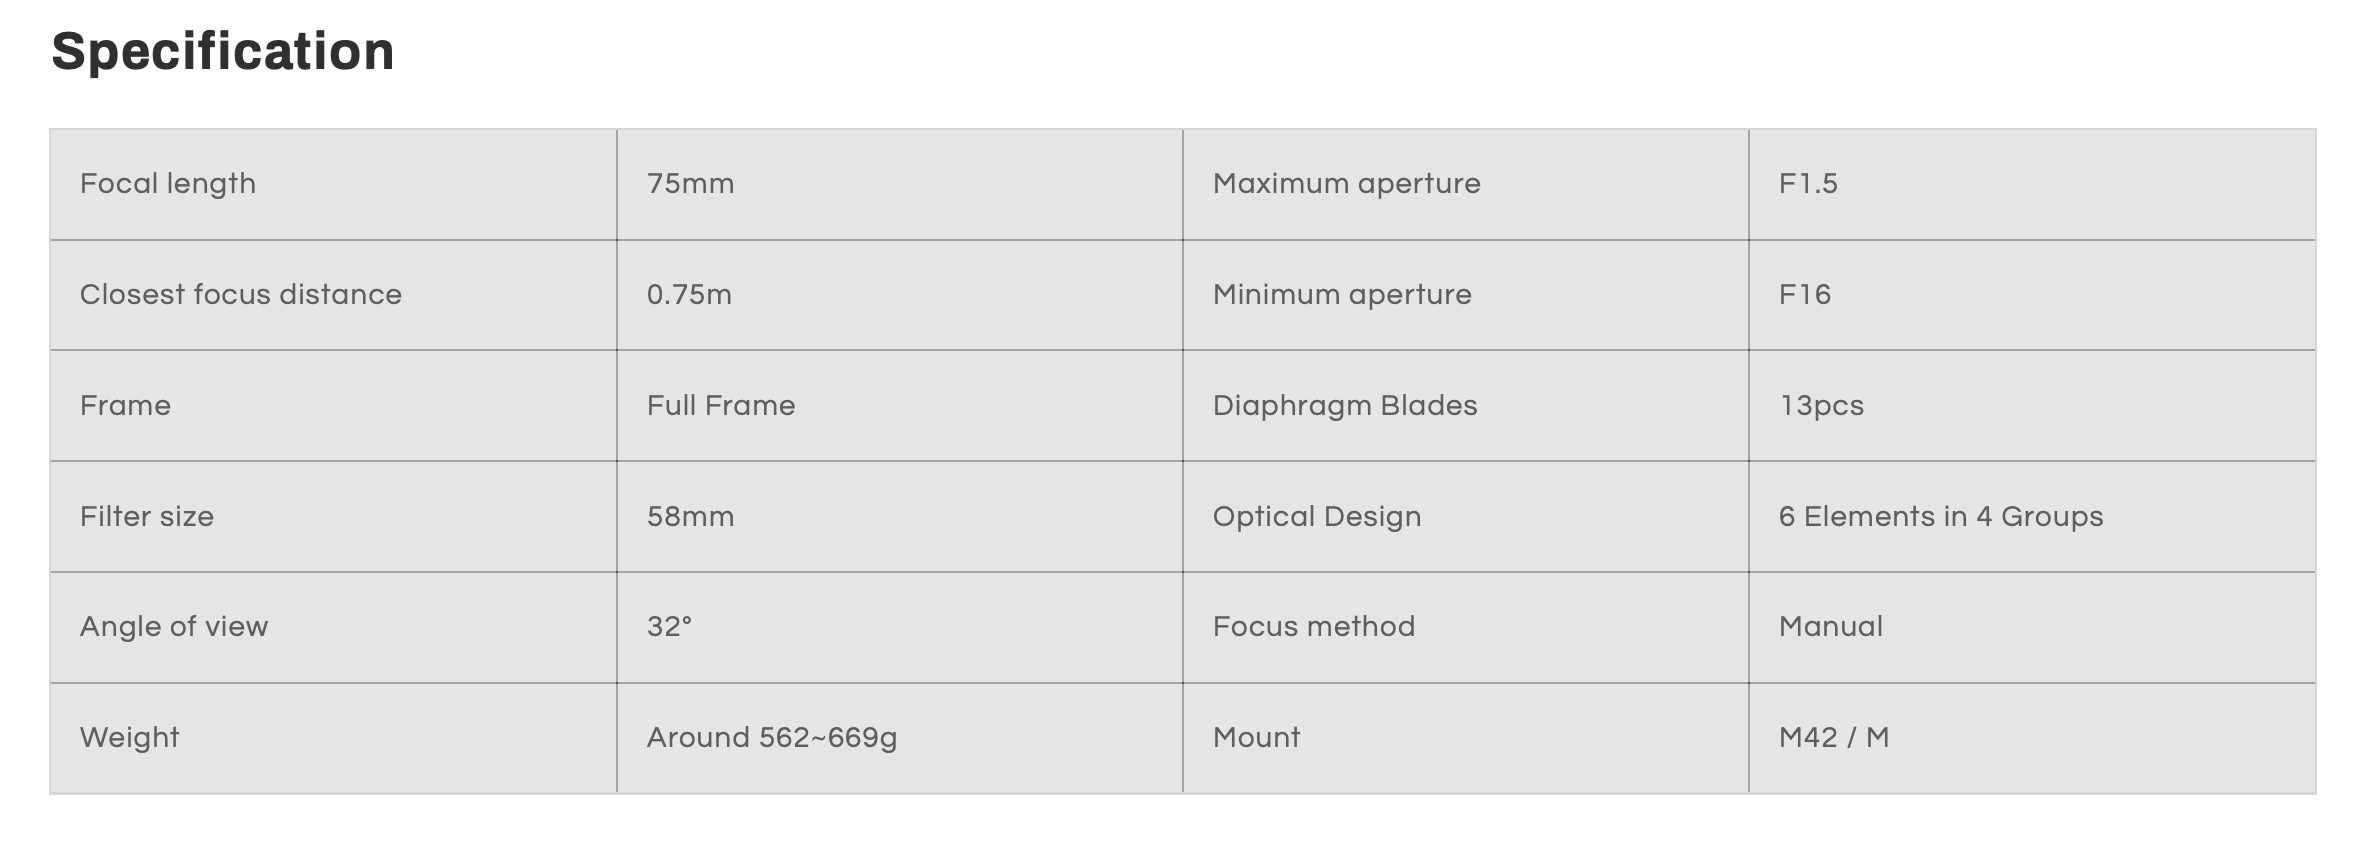Click the Around 562~669g weight value
The height and width of the screenshot is (864, 2354).
(x=772, y=738)
